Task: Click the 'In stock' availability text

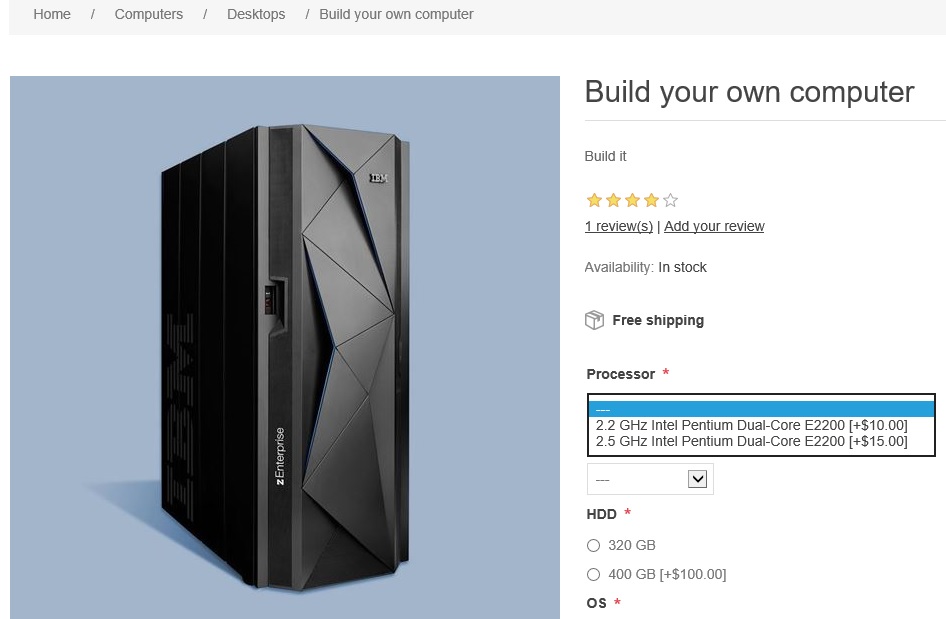Action: 682,267
